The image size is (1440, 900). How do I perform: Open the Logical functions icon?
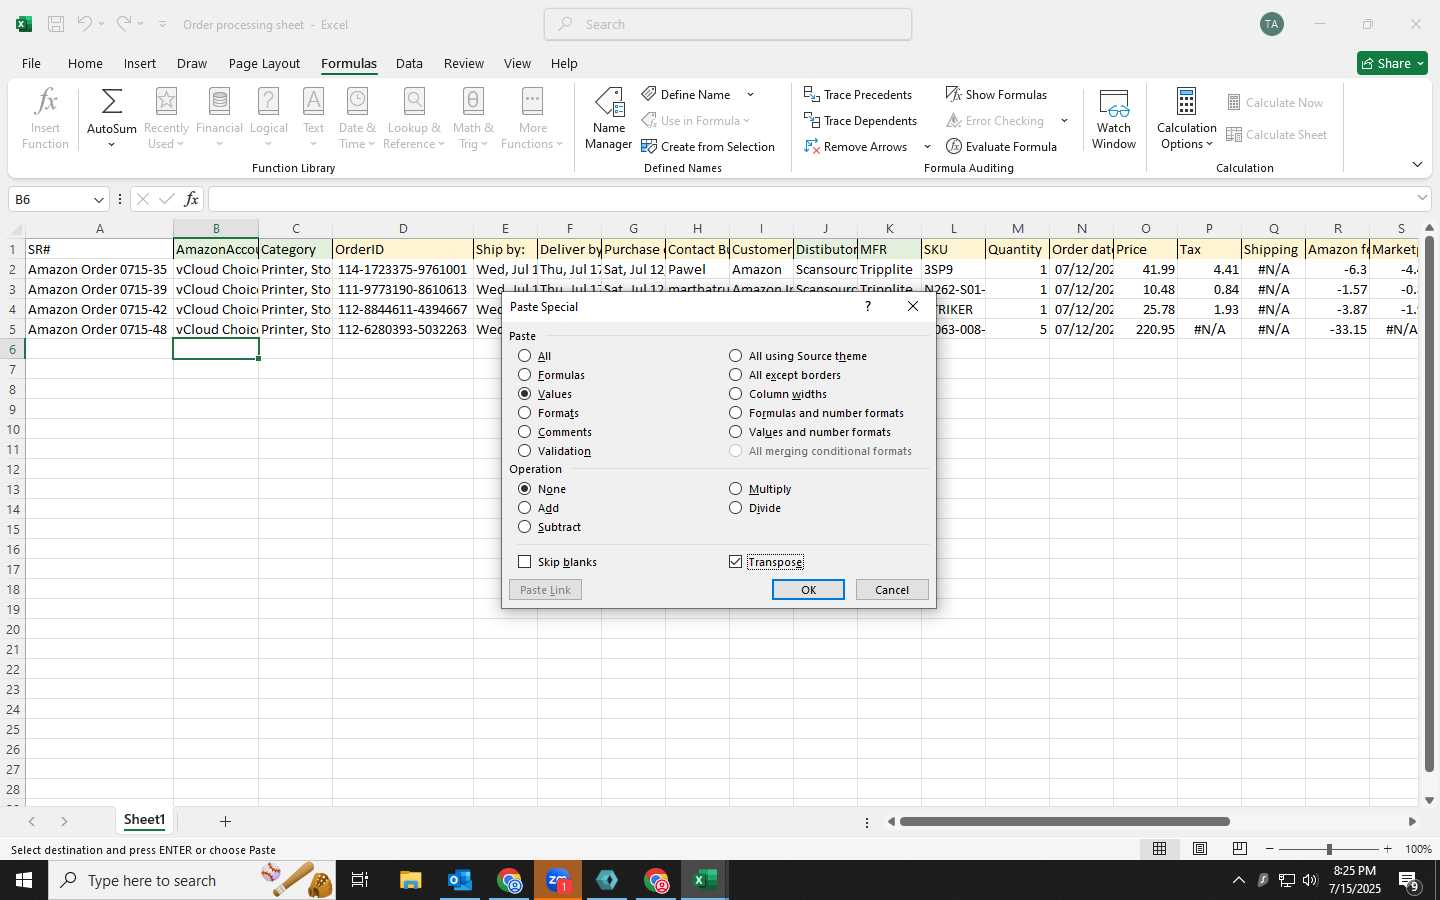(268, 101)
